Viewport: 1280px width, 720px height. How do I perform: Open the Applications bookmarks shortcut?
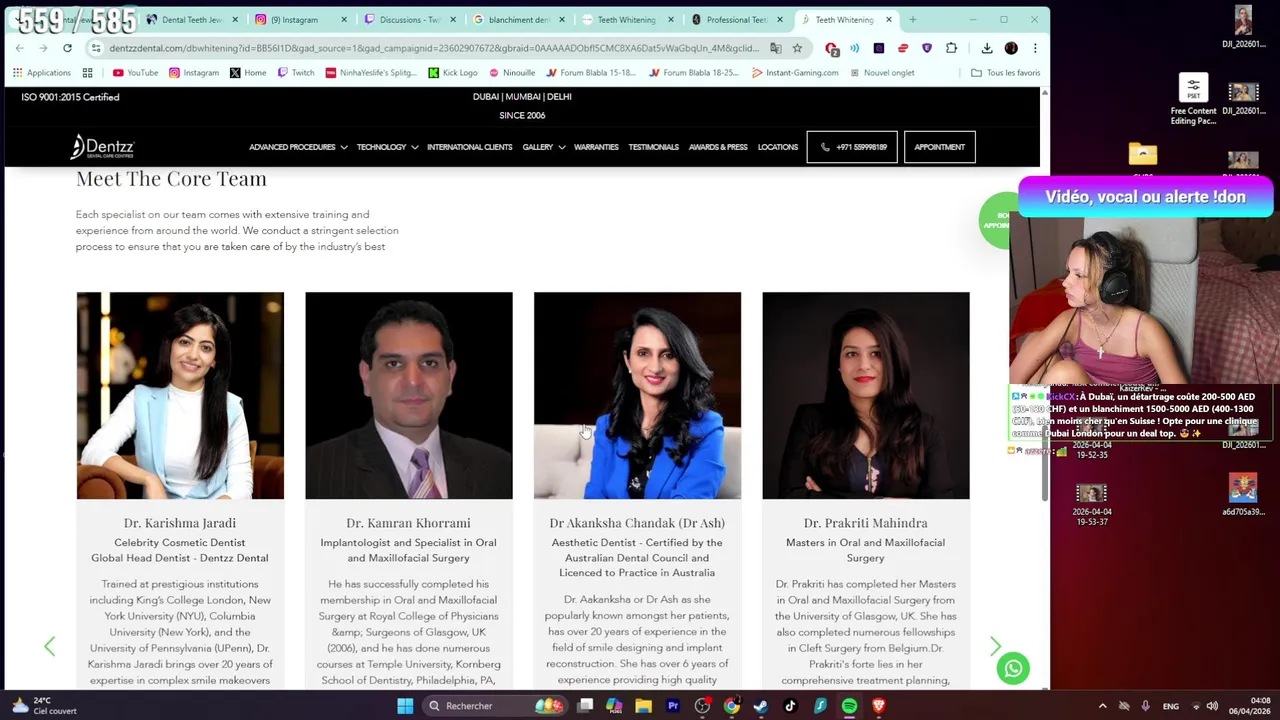click(x=42, y=73)
